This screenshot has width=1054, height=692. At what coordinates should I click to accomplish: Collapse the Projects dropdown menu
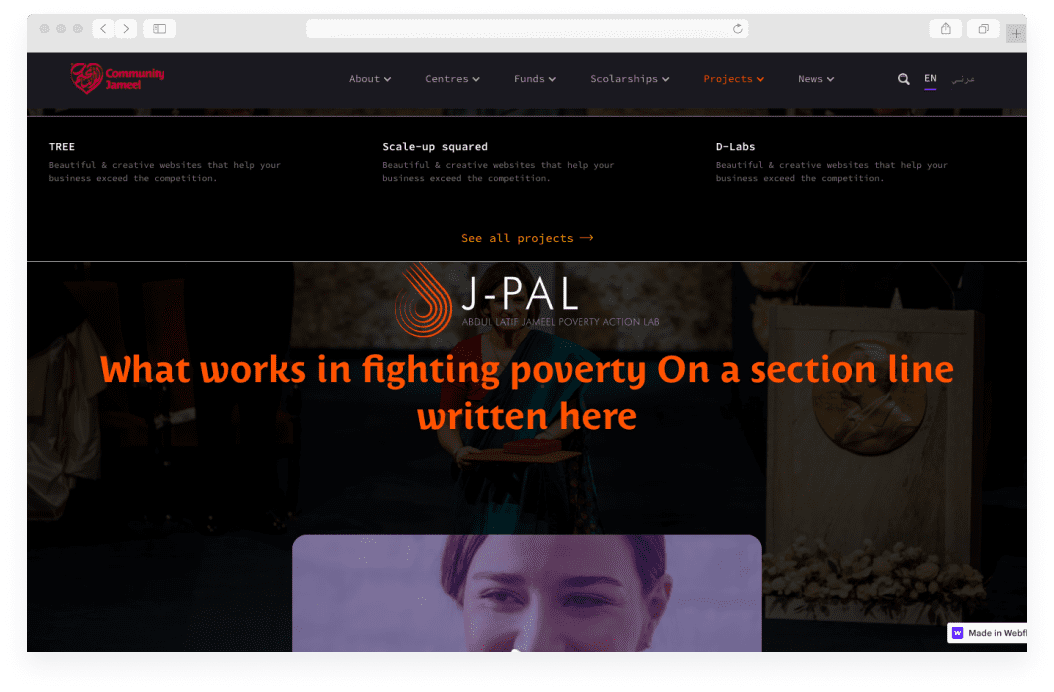tap(733, 79)
